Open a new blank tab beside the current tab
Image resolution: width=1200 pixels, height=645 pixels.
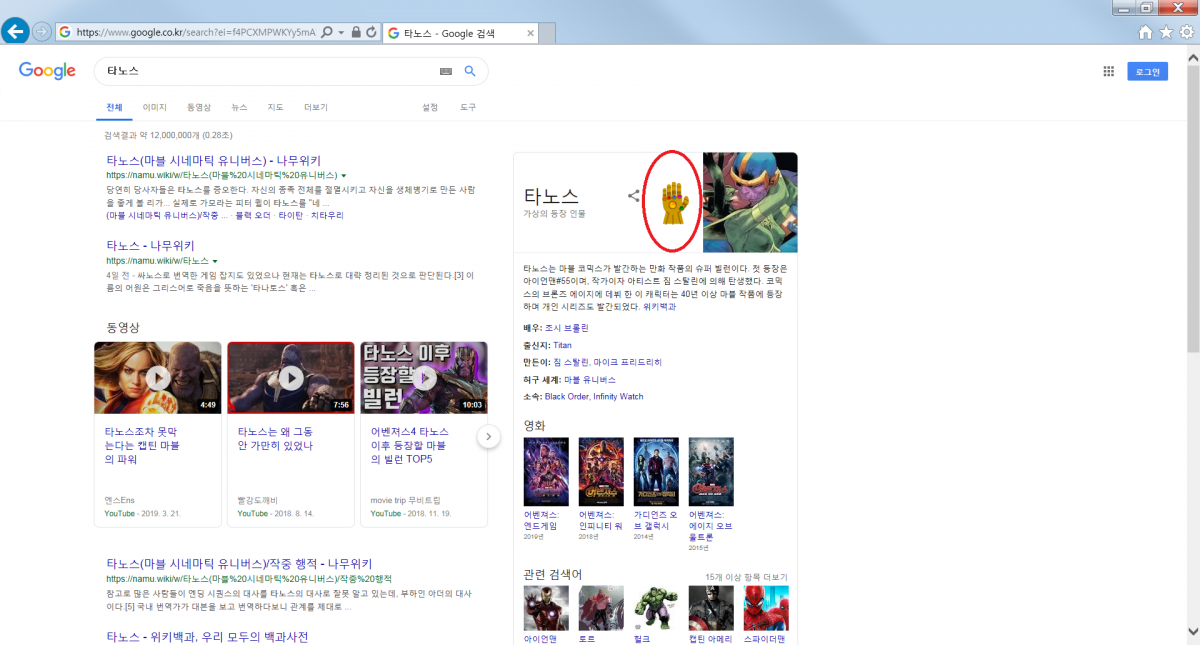[548, 33]
